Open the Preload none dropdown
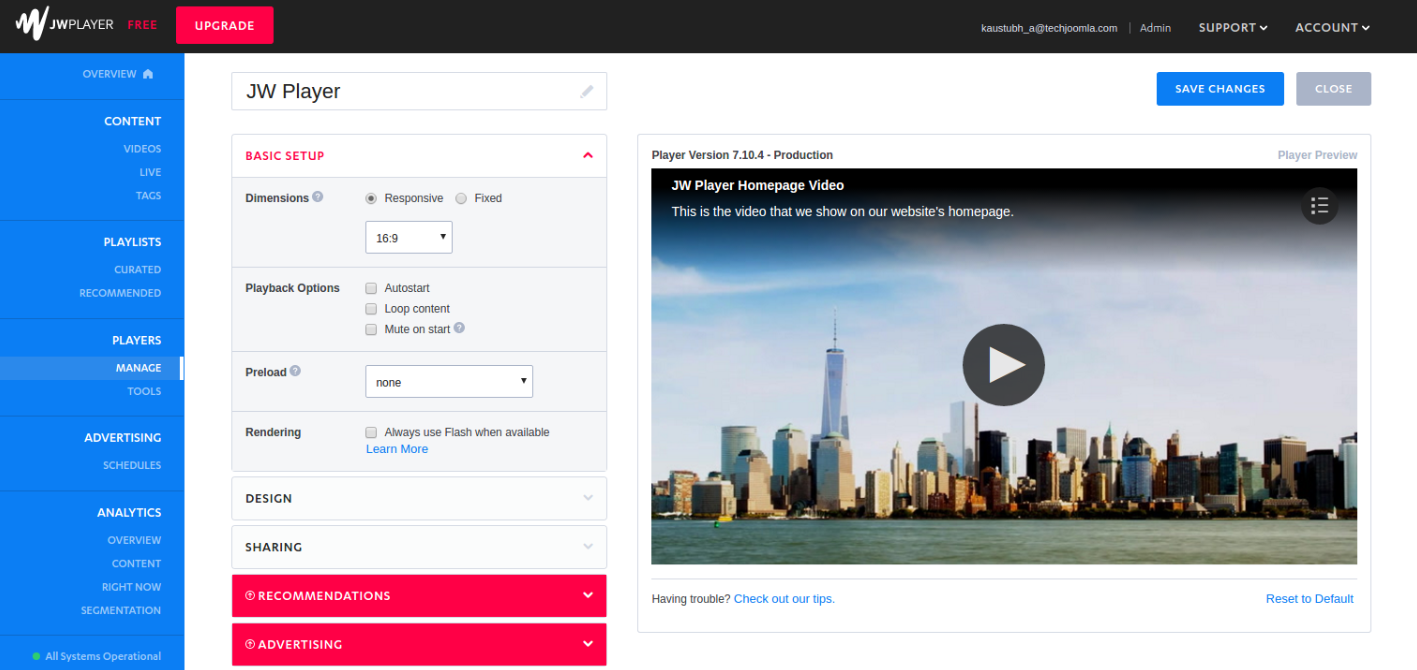The image size is (1417, 670). (x=449, y=382)
